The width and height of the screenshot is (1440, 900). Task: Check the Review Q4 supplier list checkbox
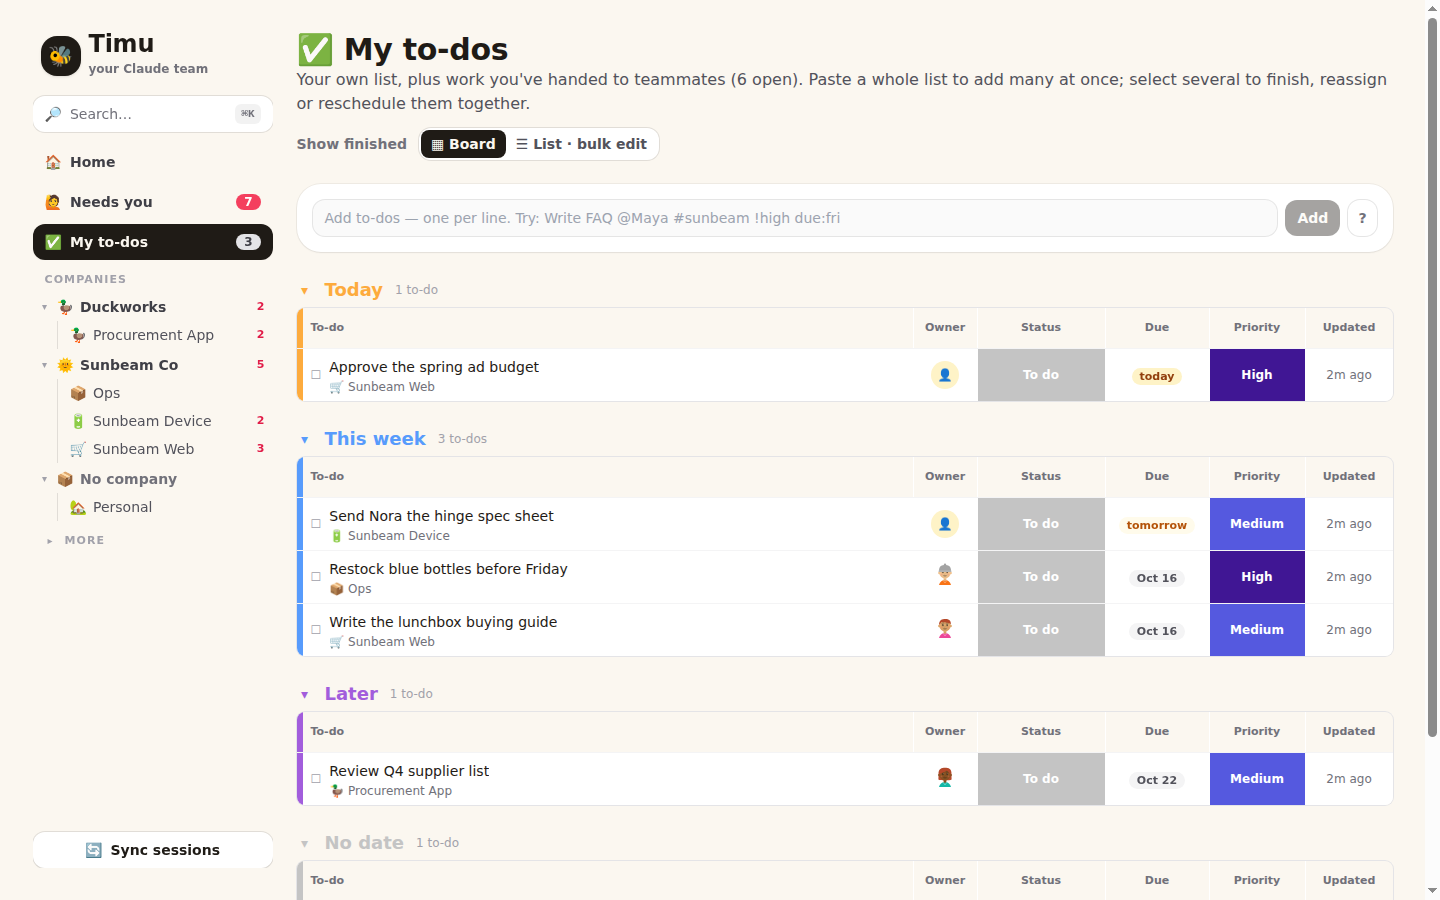(316, 779)
